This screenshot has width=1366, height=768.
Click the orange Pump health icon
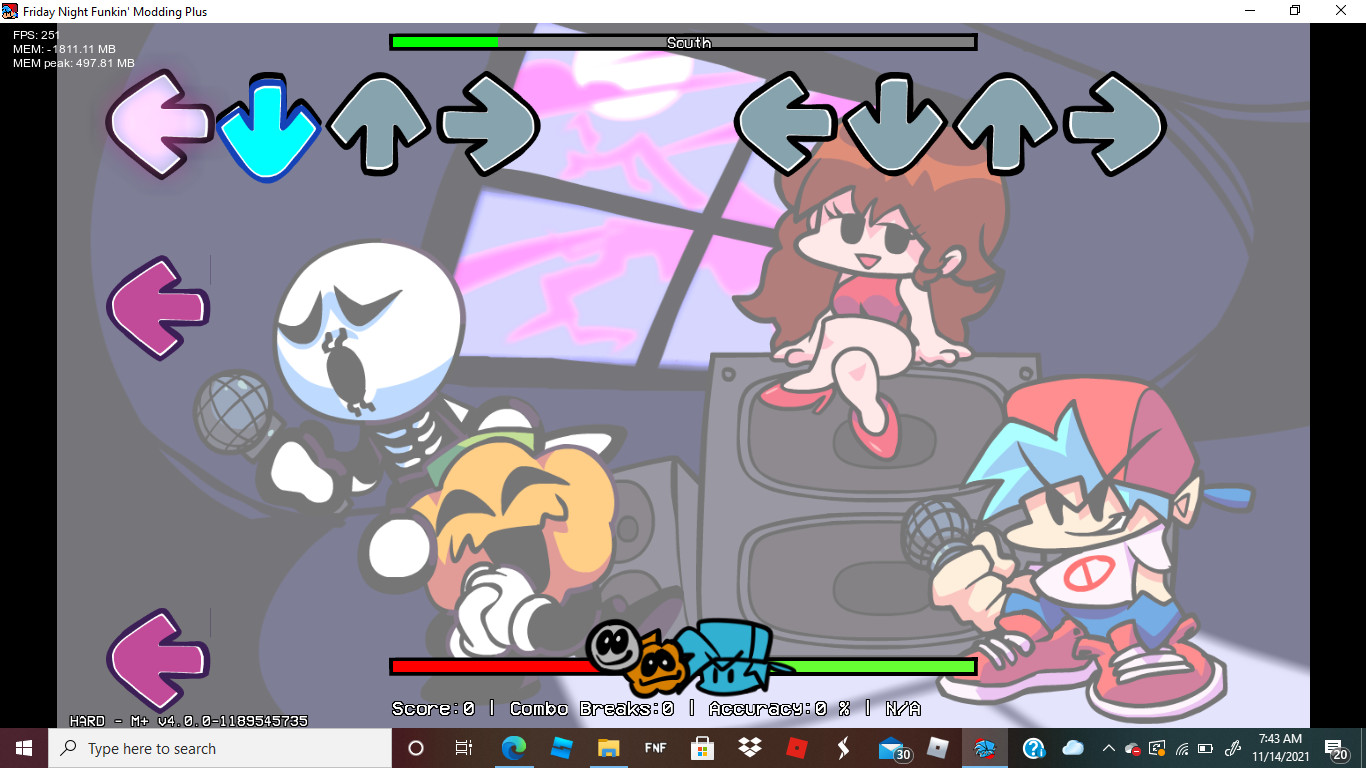coord(657,666)
